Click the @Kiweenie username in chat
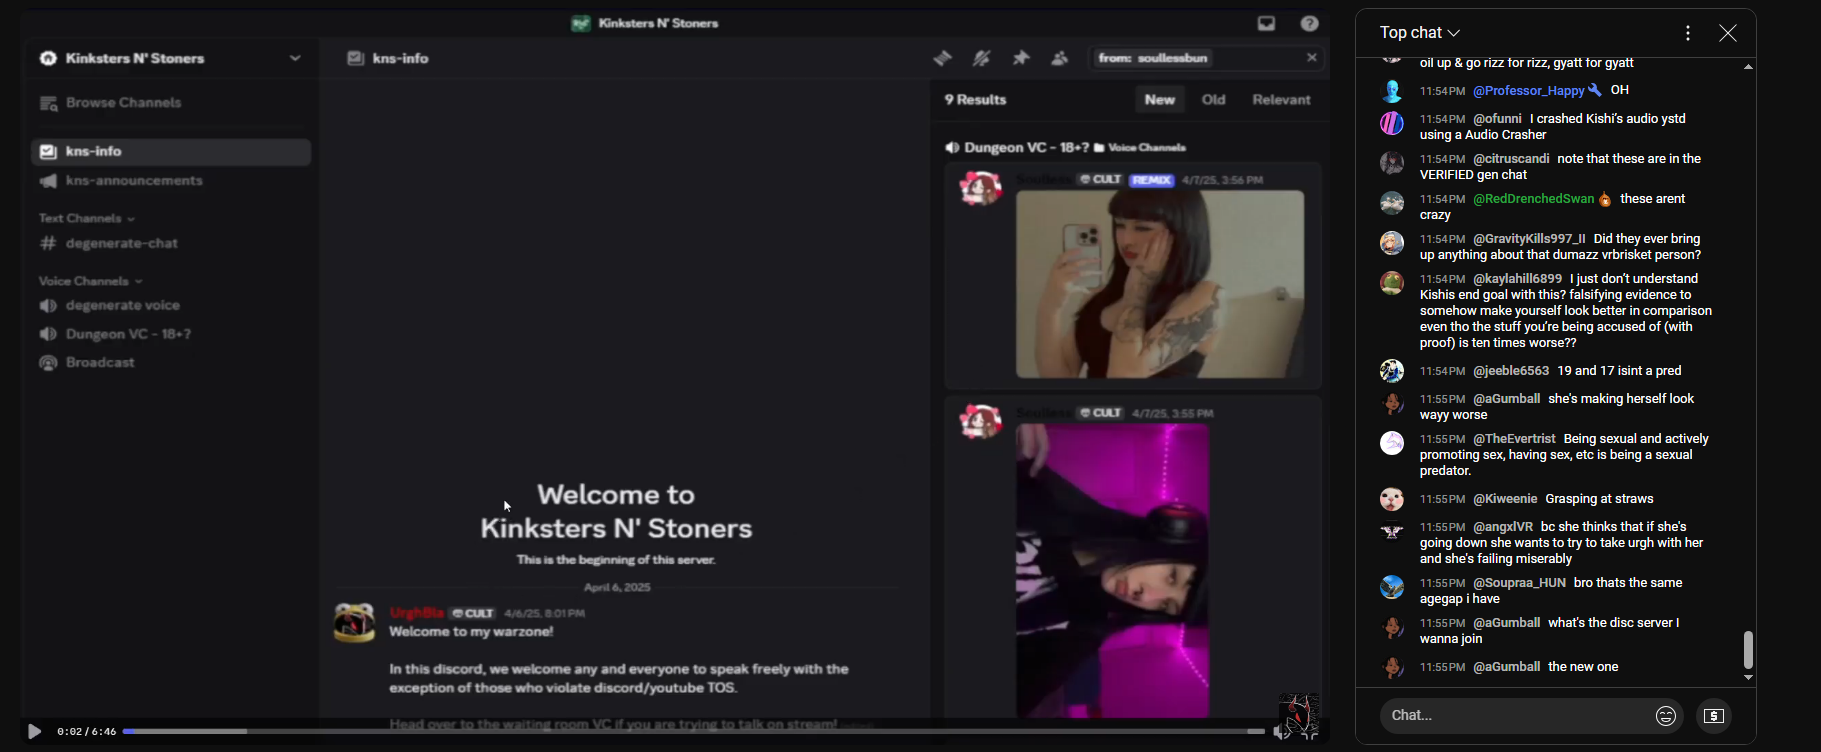Screen dimensions: 1821x752 1505,499
